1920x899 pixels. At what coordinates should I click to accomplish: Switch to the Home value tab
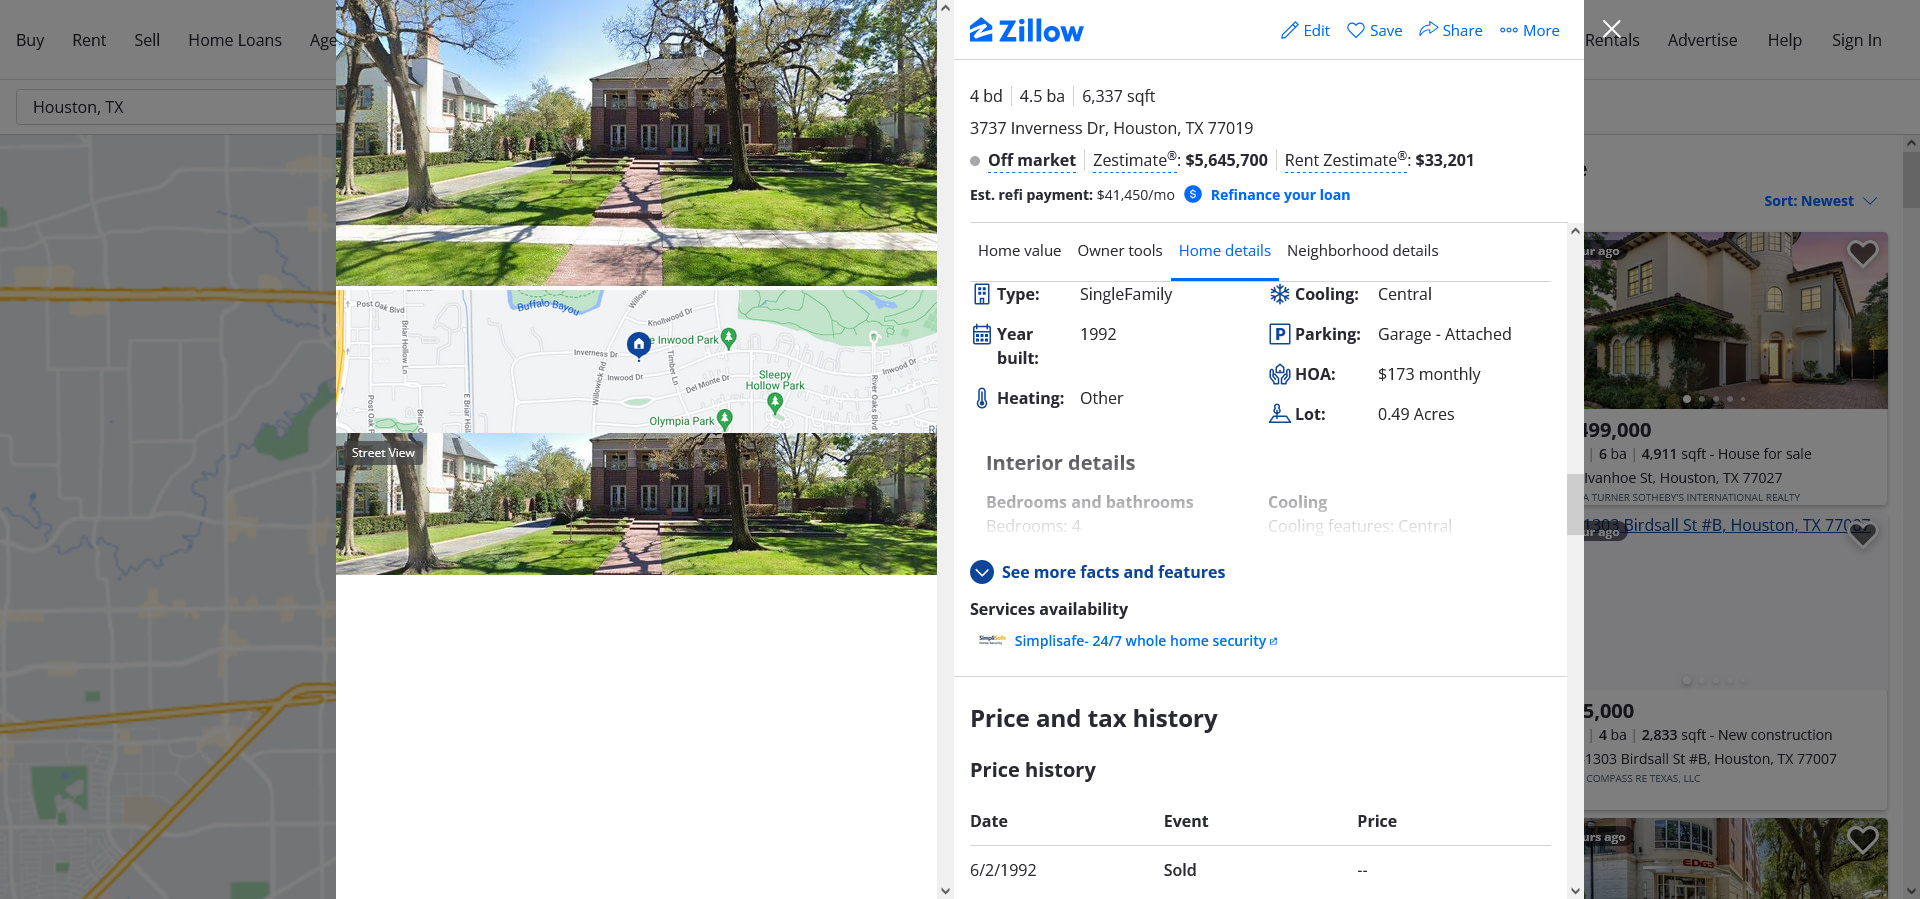click(x=1019, y=251)
